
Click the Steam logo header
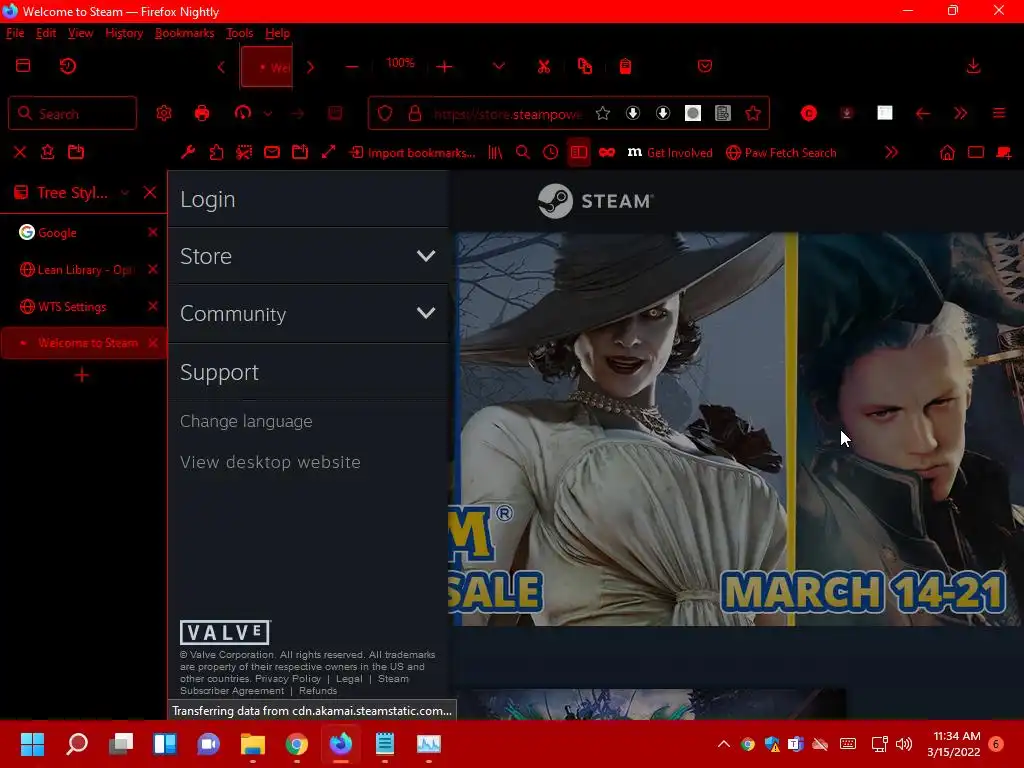pyautogui.click(x=595, y=200)
